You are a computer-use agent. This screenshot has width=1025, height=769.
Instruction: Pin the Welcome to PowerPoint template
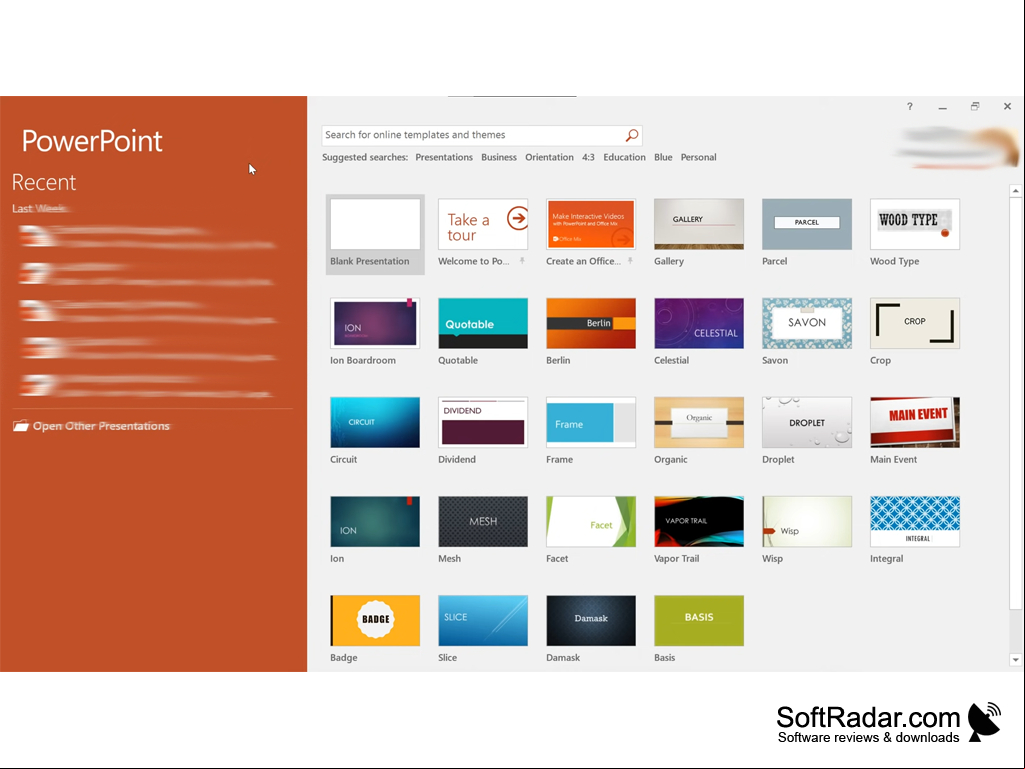coord(522,261)
